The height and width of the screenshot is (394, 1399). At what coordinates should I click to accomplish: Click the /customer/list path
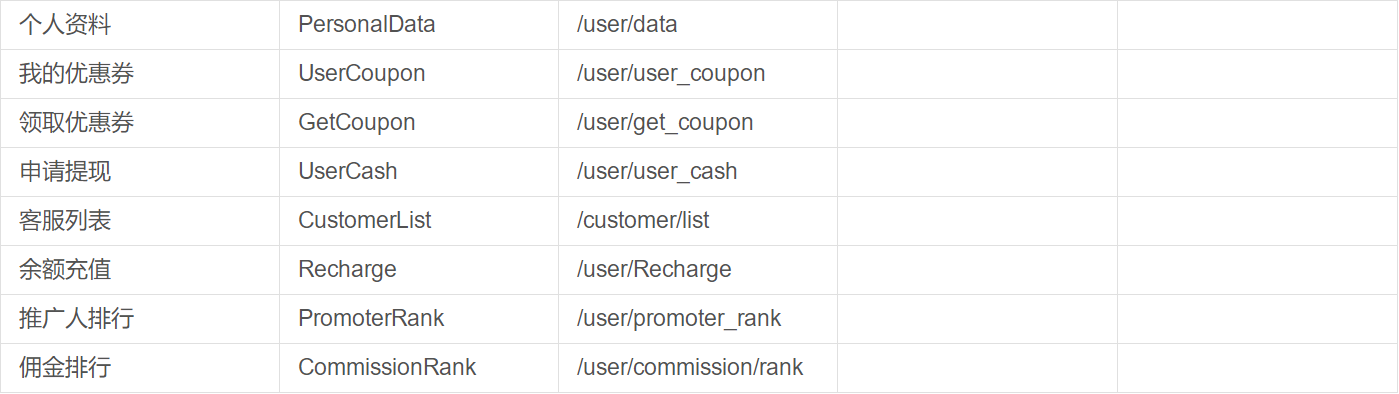643,220
